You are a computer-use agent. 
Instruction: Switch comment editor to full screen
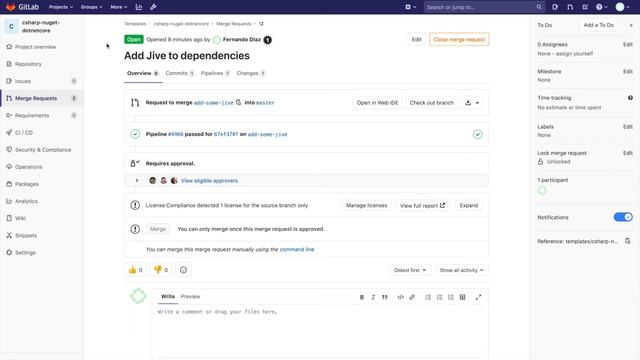click(478, 297)
